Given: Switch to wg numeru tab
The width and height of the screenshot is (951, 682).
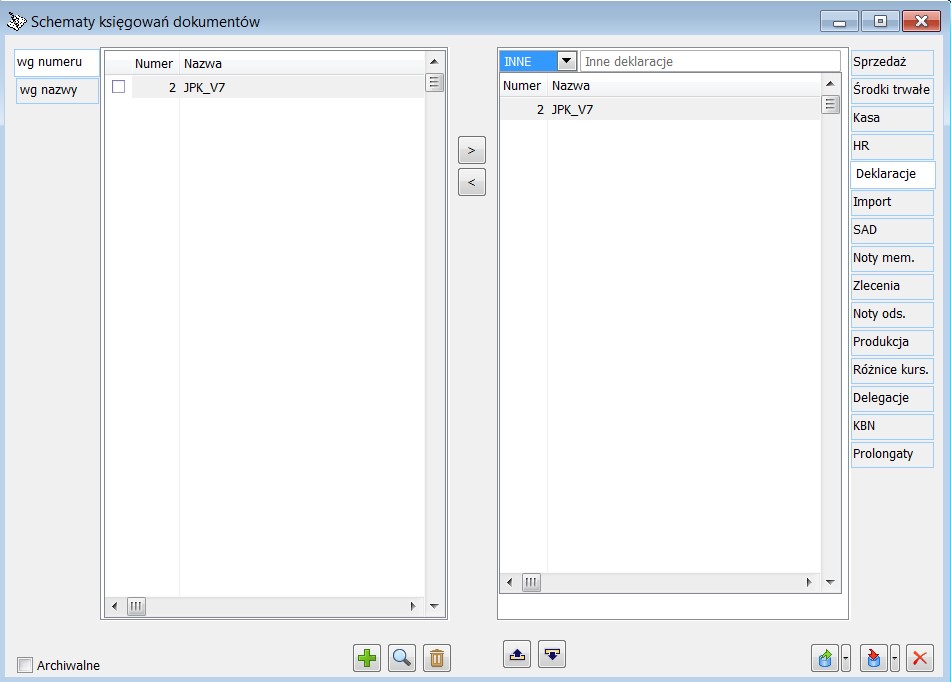Looking at the screenshot, I should pyautogui.click(x=57, y=62).
